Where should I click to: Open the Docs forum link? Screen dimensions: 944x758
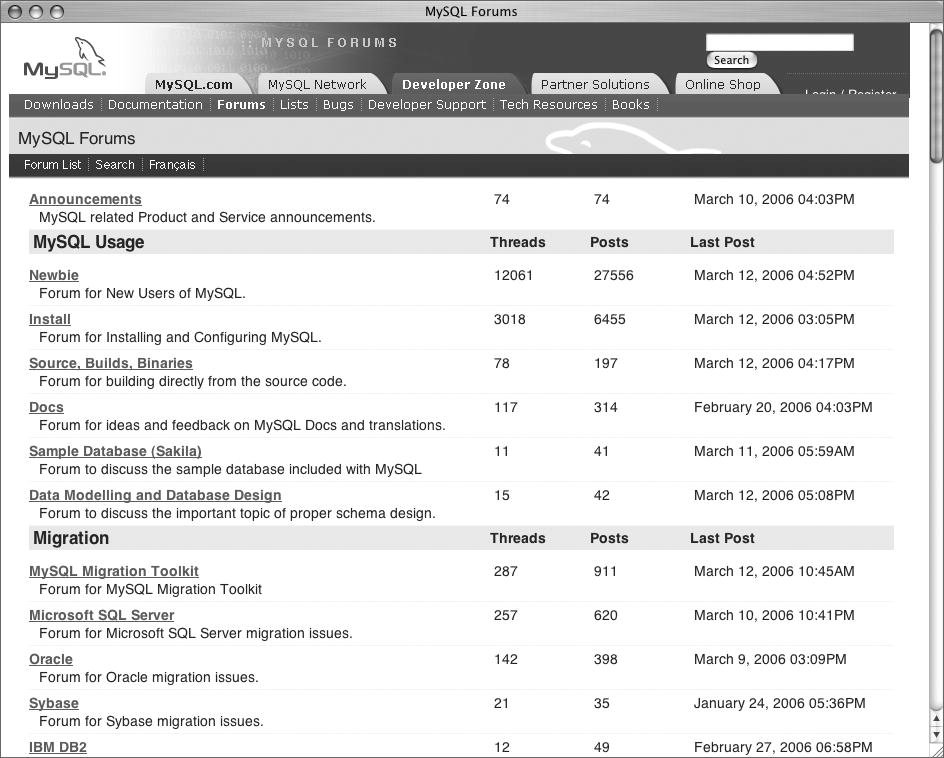pyautogui.click(x=46, y=407)
